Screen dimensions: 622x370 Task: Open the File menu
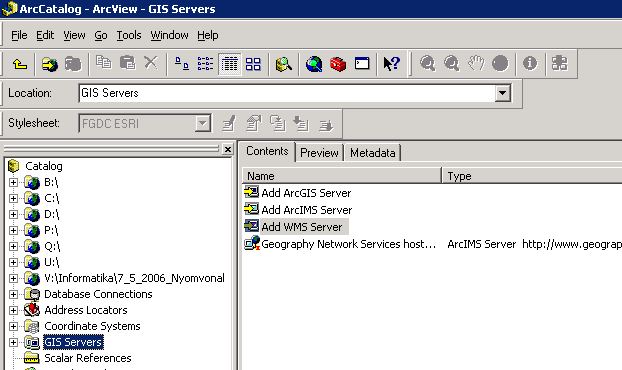coord(19,35)
